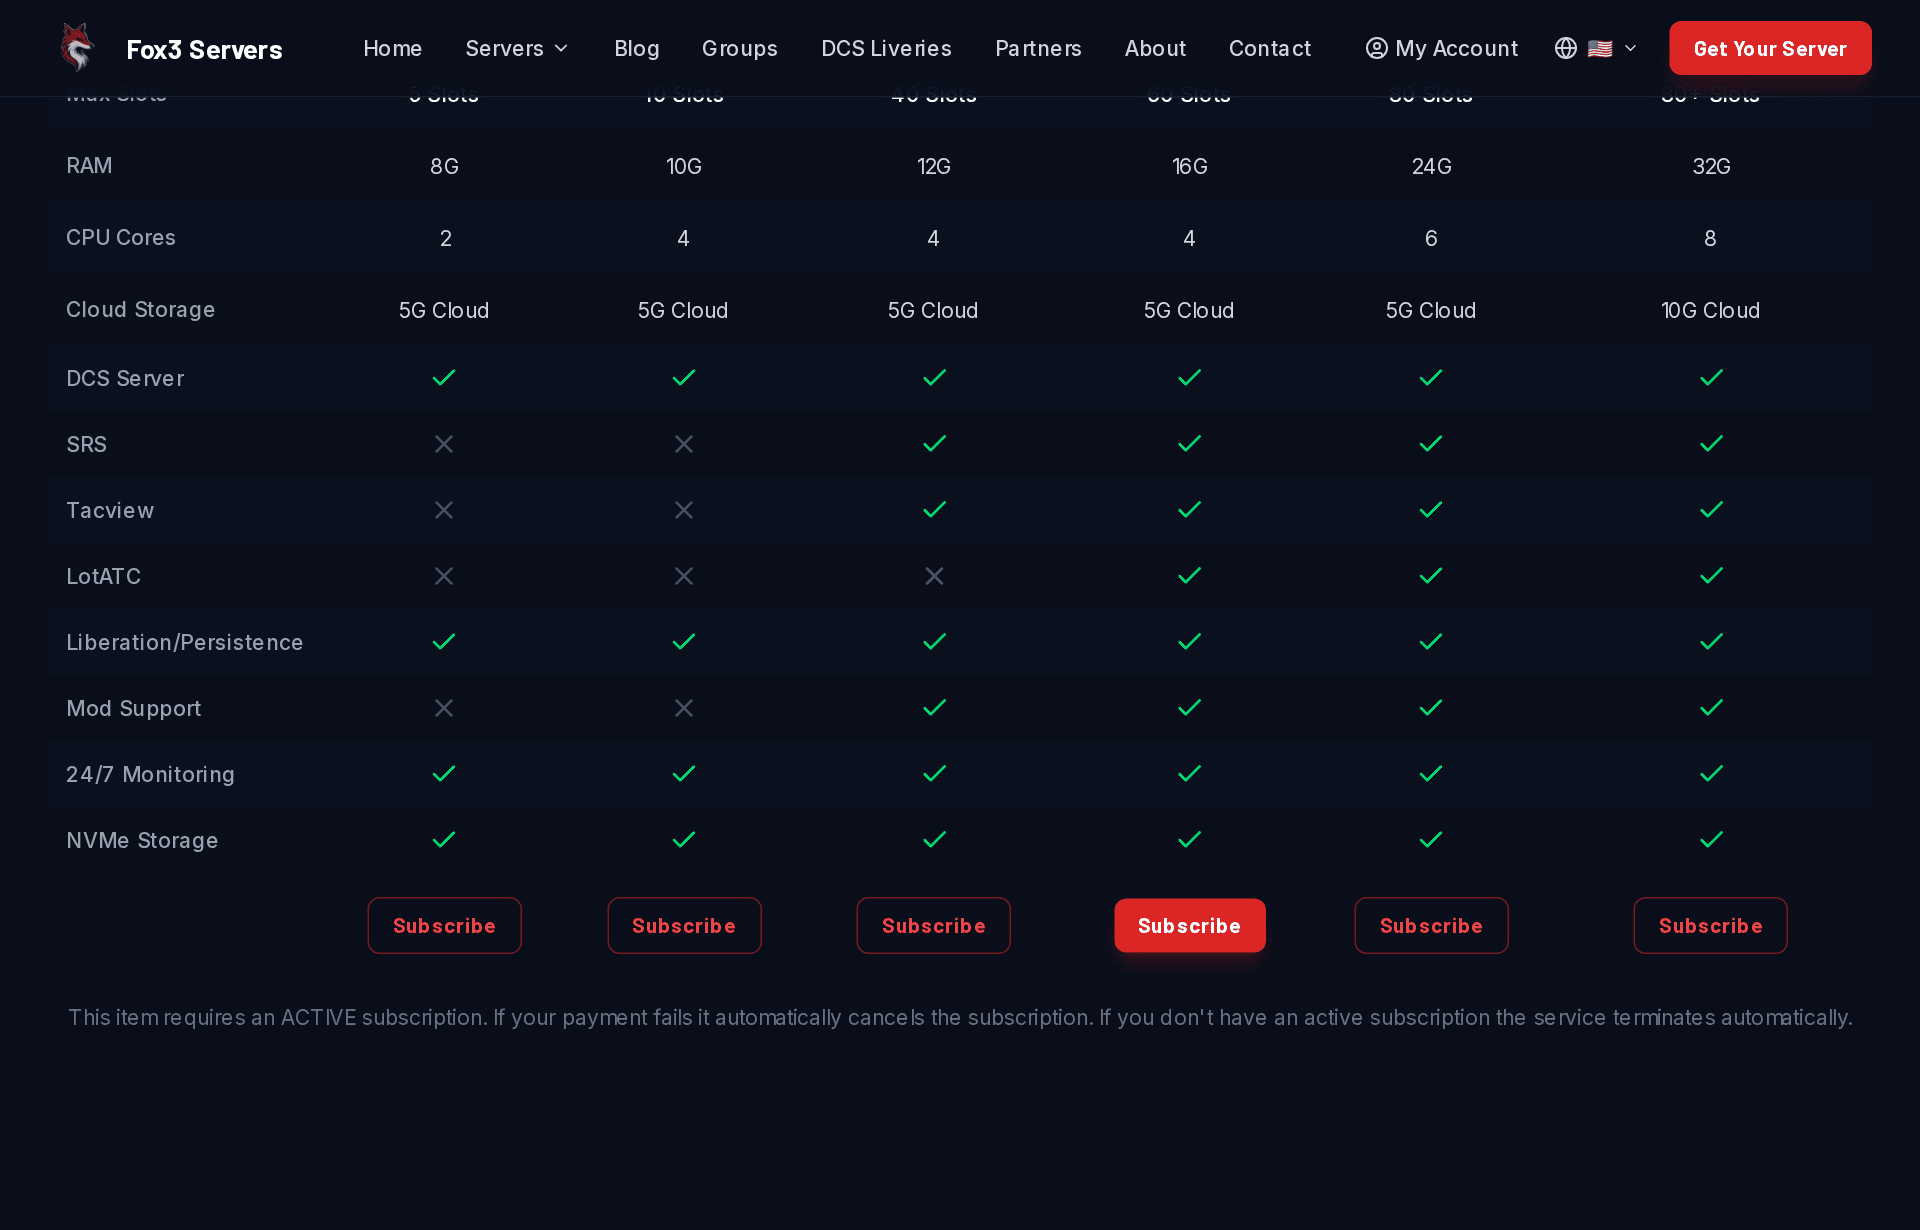Click the Mod Support cross in the 8G column
The height and width of the screenshot is (1230, 1920).
tap(444, 708)
